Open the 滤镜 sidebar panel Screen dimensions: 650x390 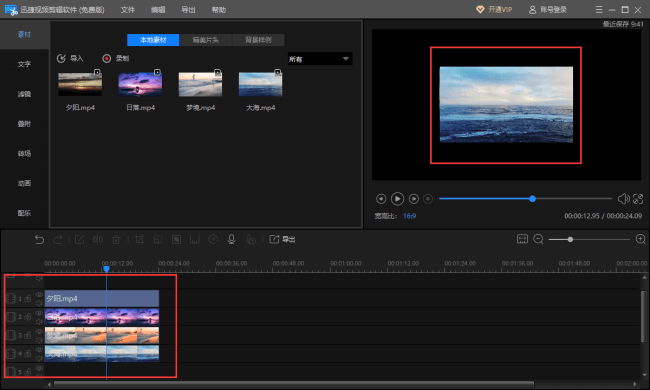(x=24, y=94)
